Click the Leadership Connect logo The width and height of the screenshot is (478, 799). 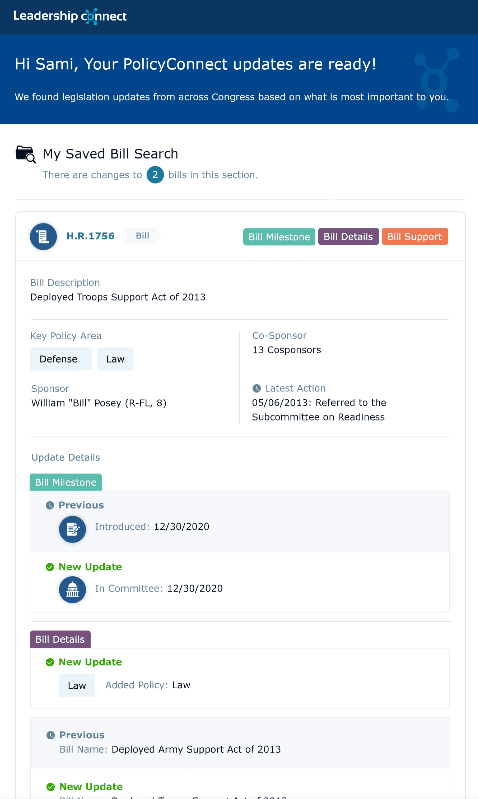tap(70, 16)
